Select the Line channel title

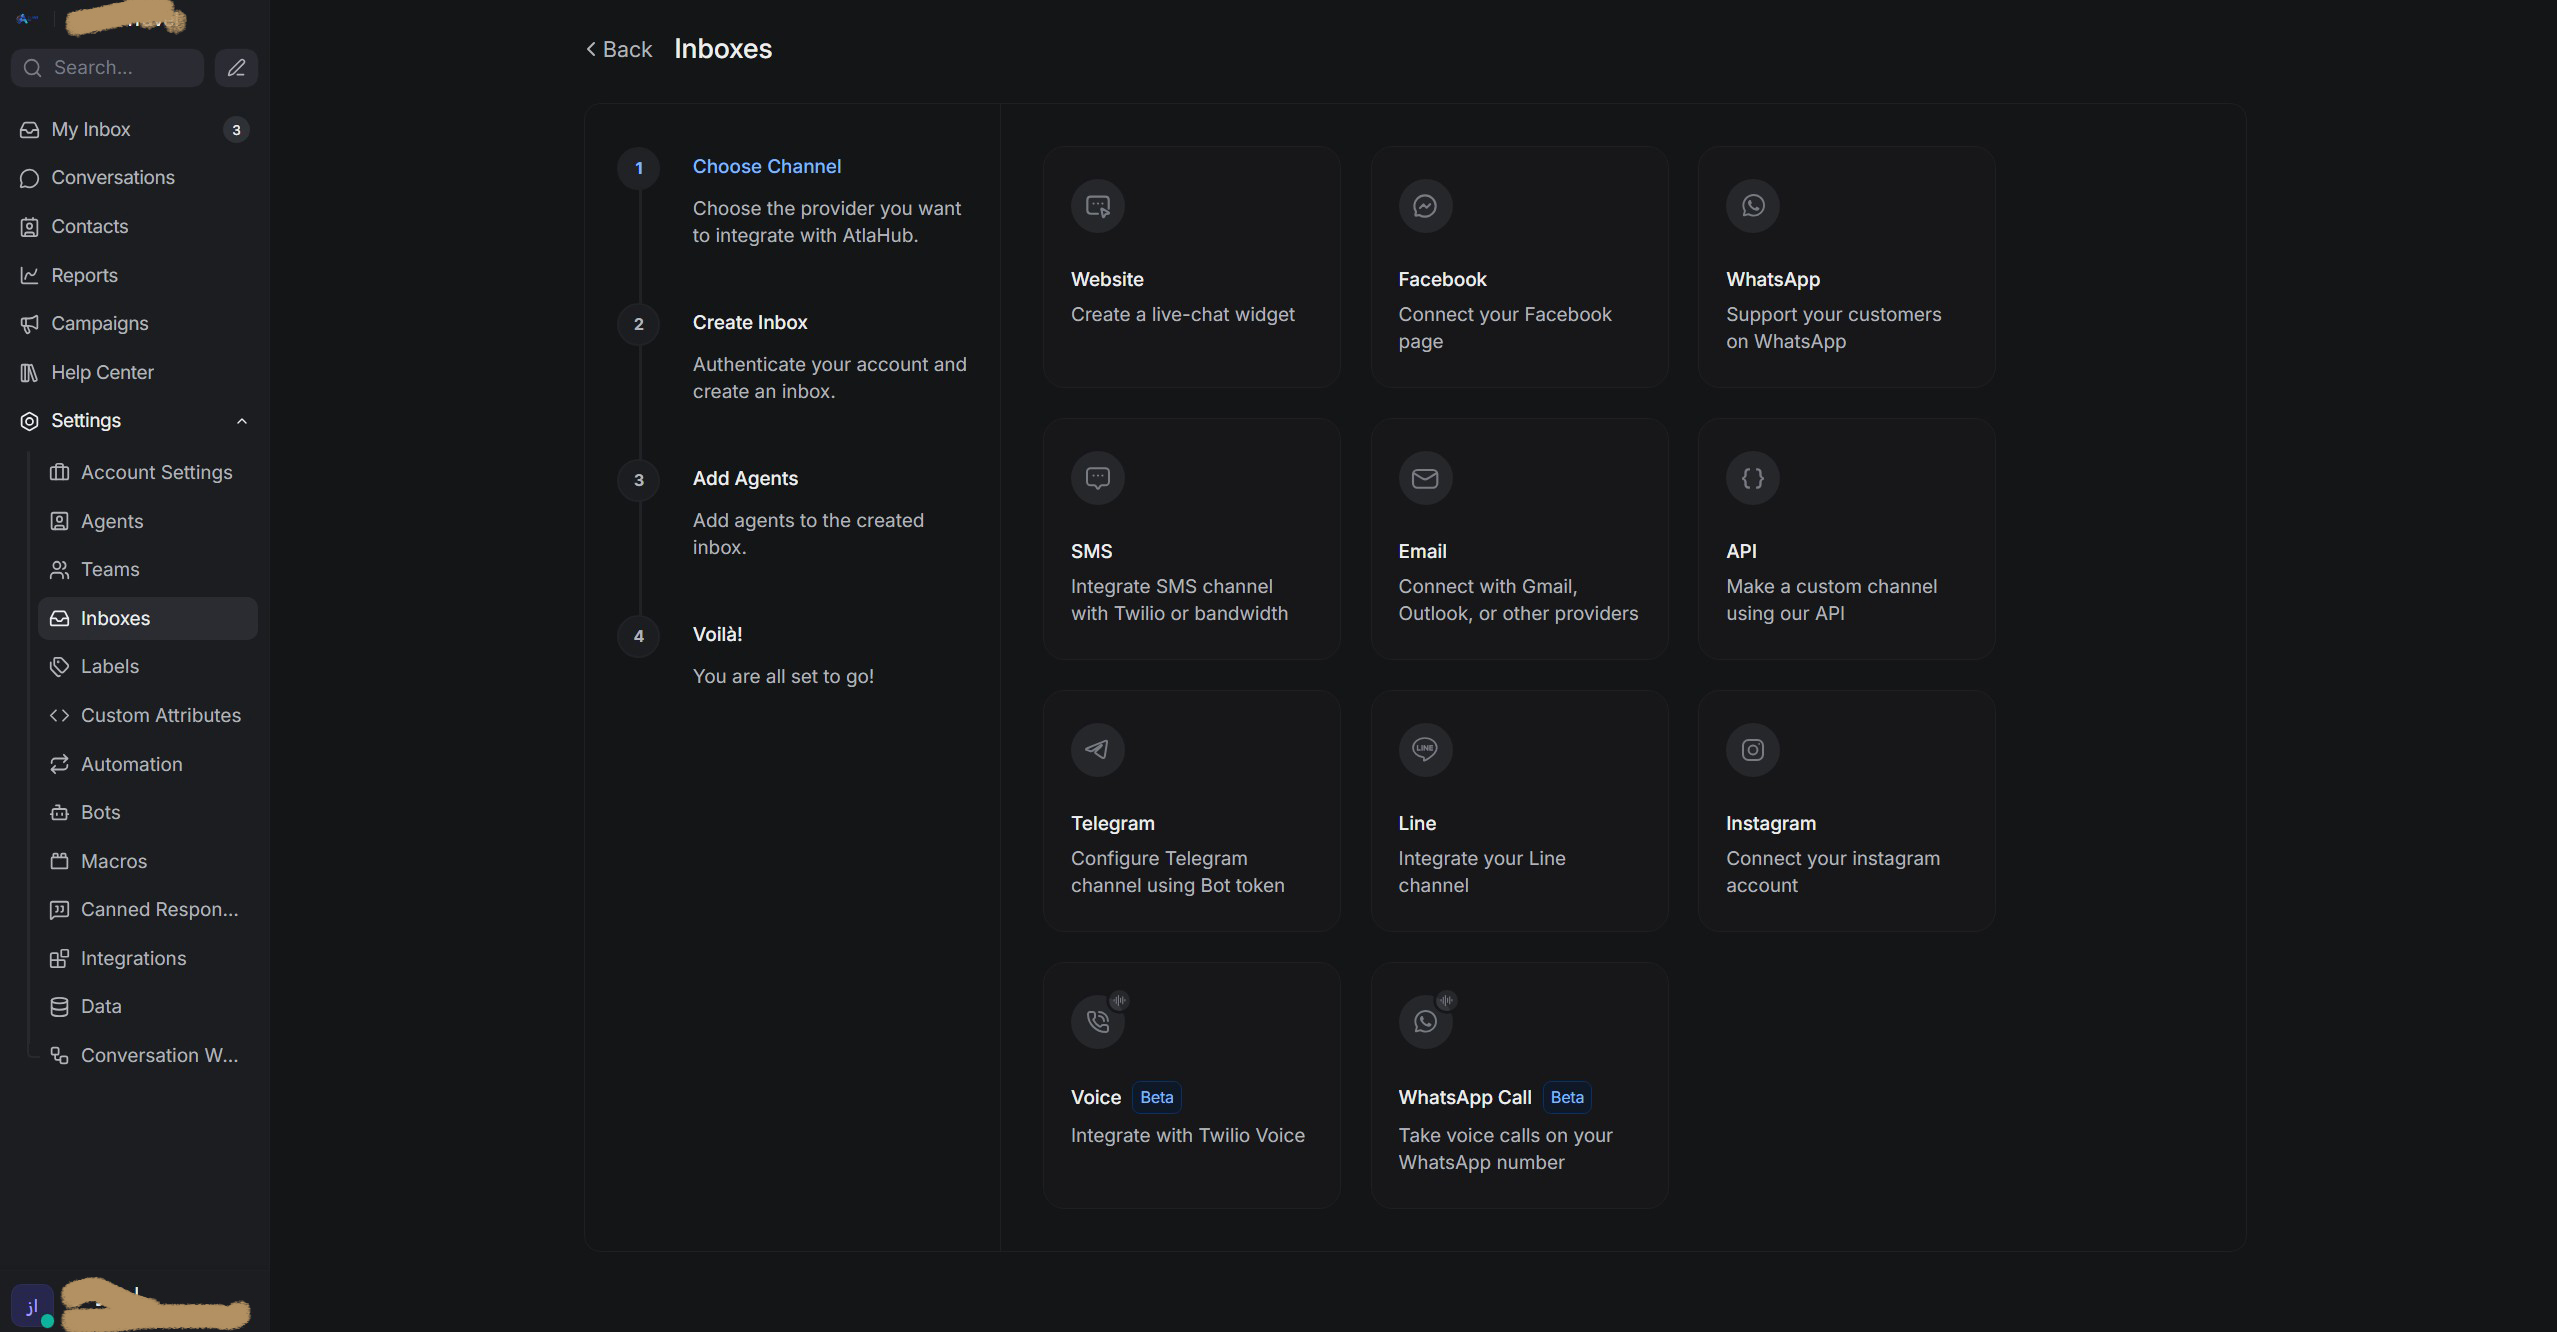pos(1416,823)
